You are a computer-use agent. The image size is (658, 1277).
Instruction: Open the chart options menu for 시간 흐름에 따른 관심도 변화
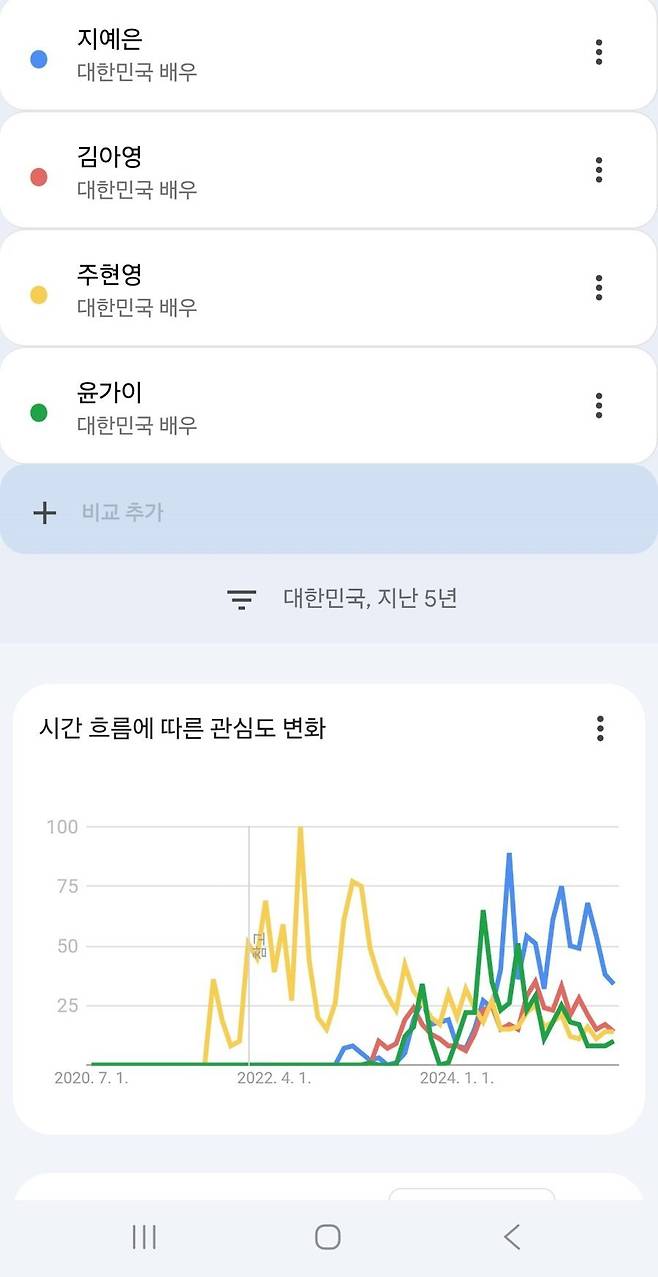click(598, 729)
